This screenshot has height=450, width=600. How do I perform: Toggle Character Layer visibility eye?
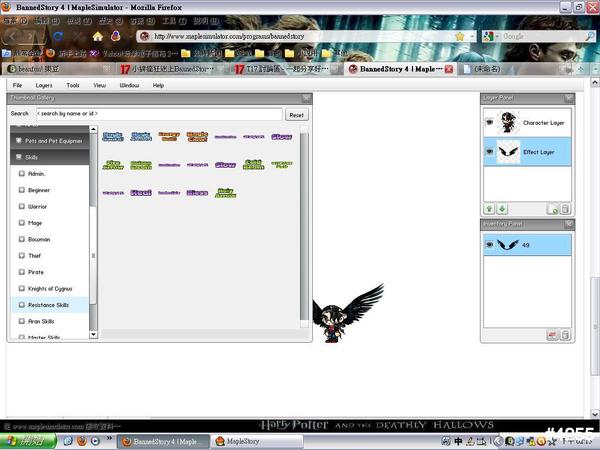point(489,122)
